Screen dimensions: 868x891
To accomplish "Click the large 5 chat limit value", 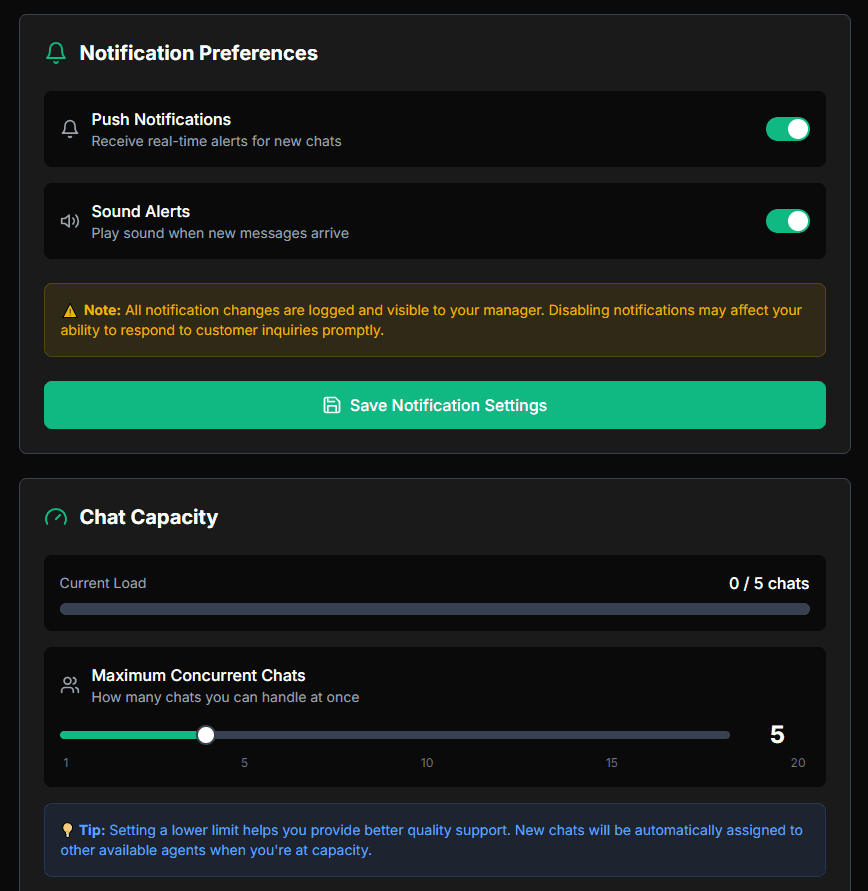I will click(x=778, y=734).
